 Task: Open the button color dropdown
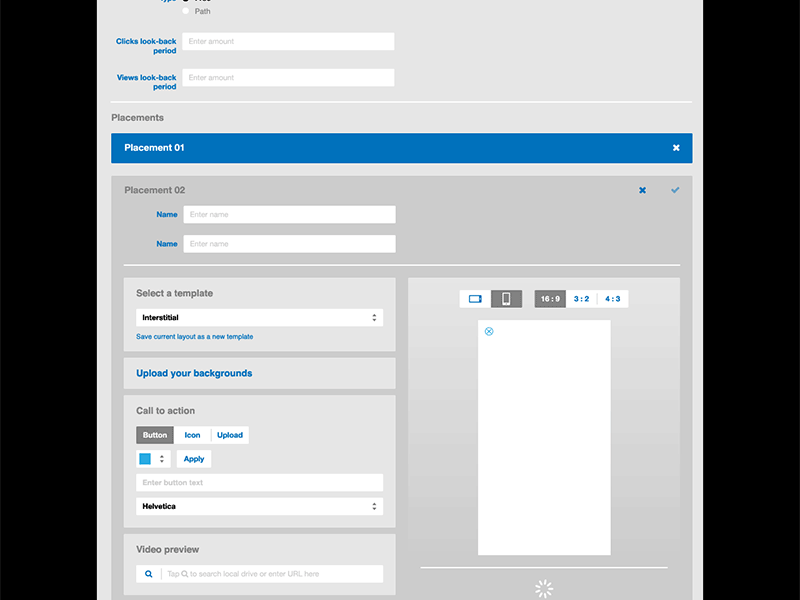[x=160, y=458]
